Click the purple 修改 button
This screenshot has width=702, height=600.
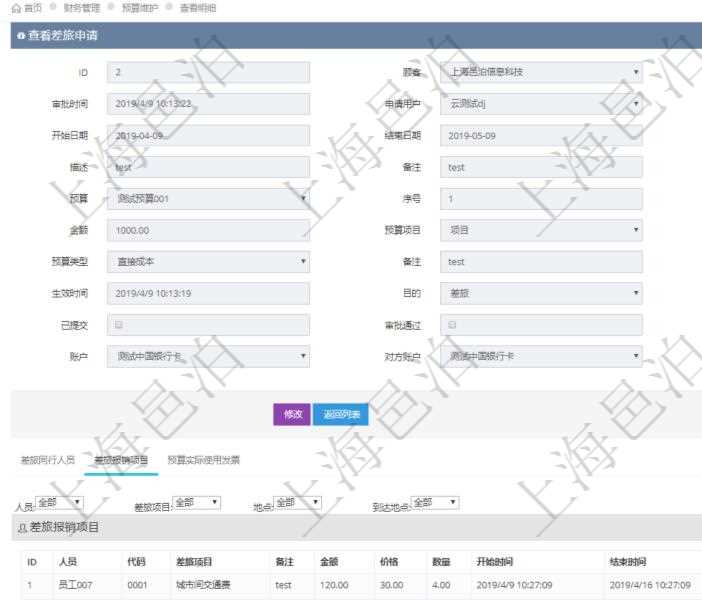292,414
